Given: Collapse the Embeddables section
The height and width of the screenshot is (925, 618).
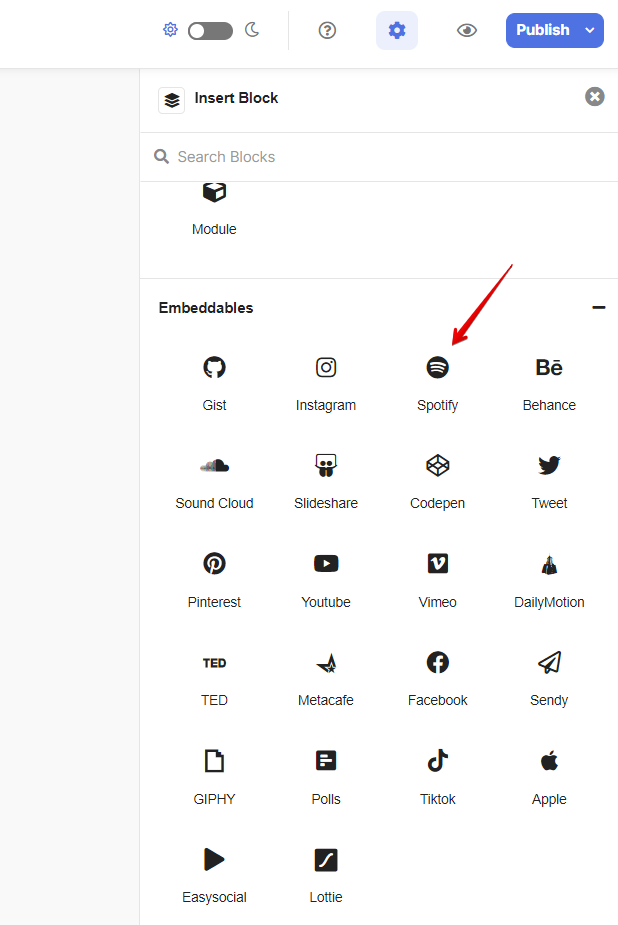Looking at the screenshot, I should (599, 307).
